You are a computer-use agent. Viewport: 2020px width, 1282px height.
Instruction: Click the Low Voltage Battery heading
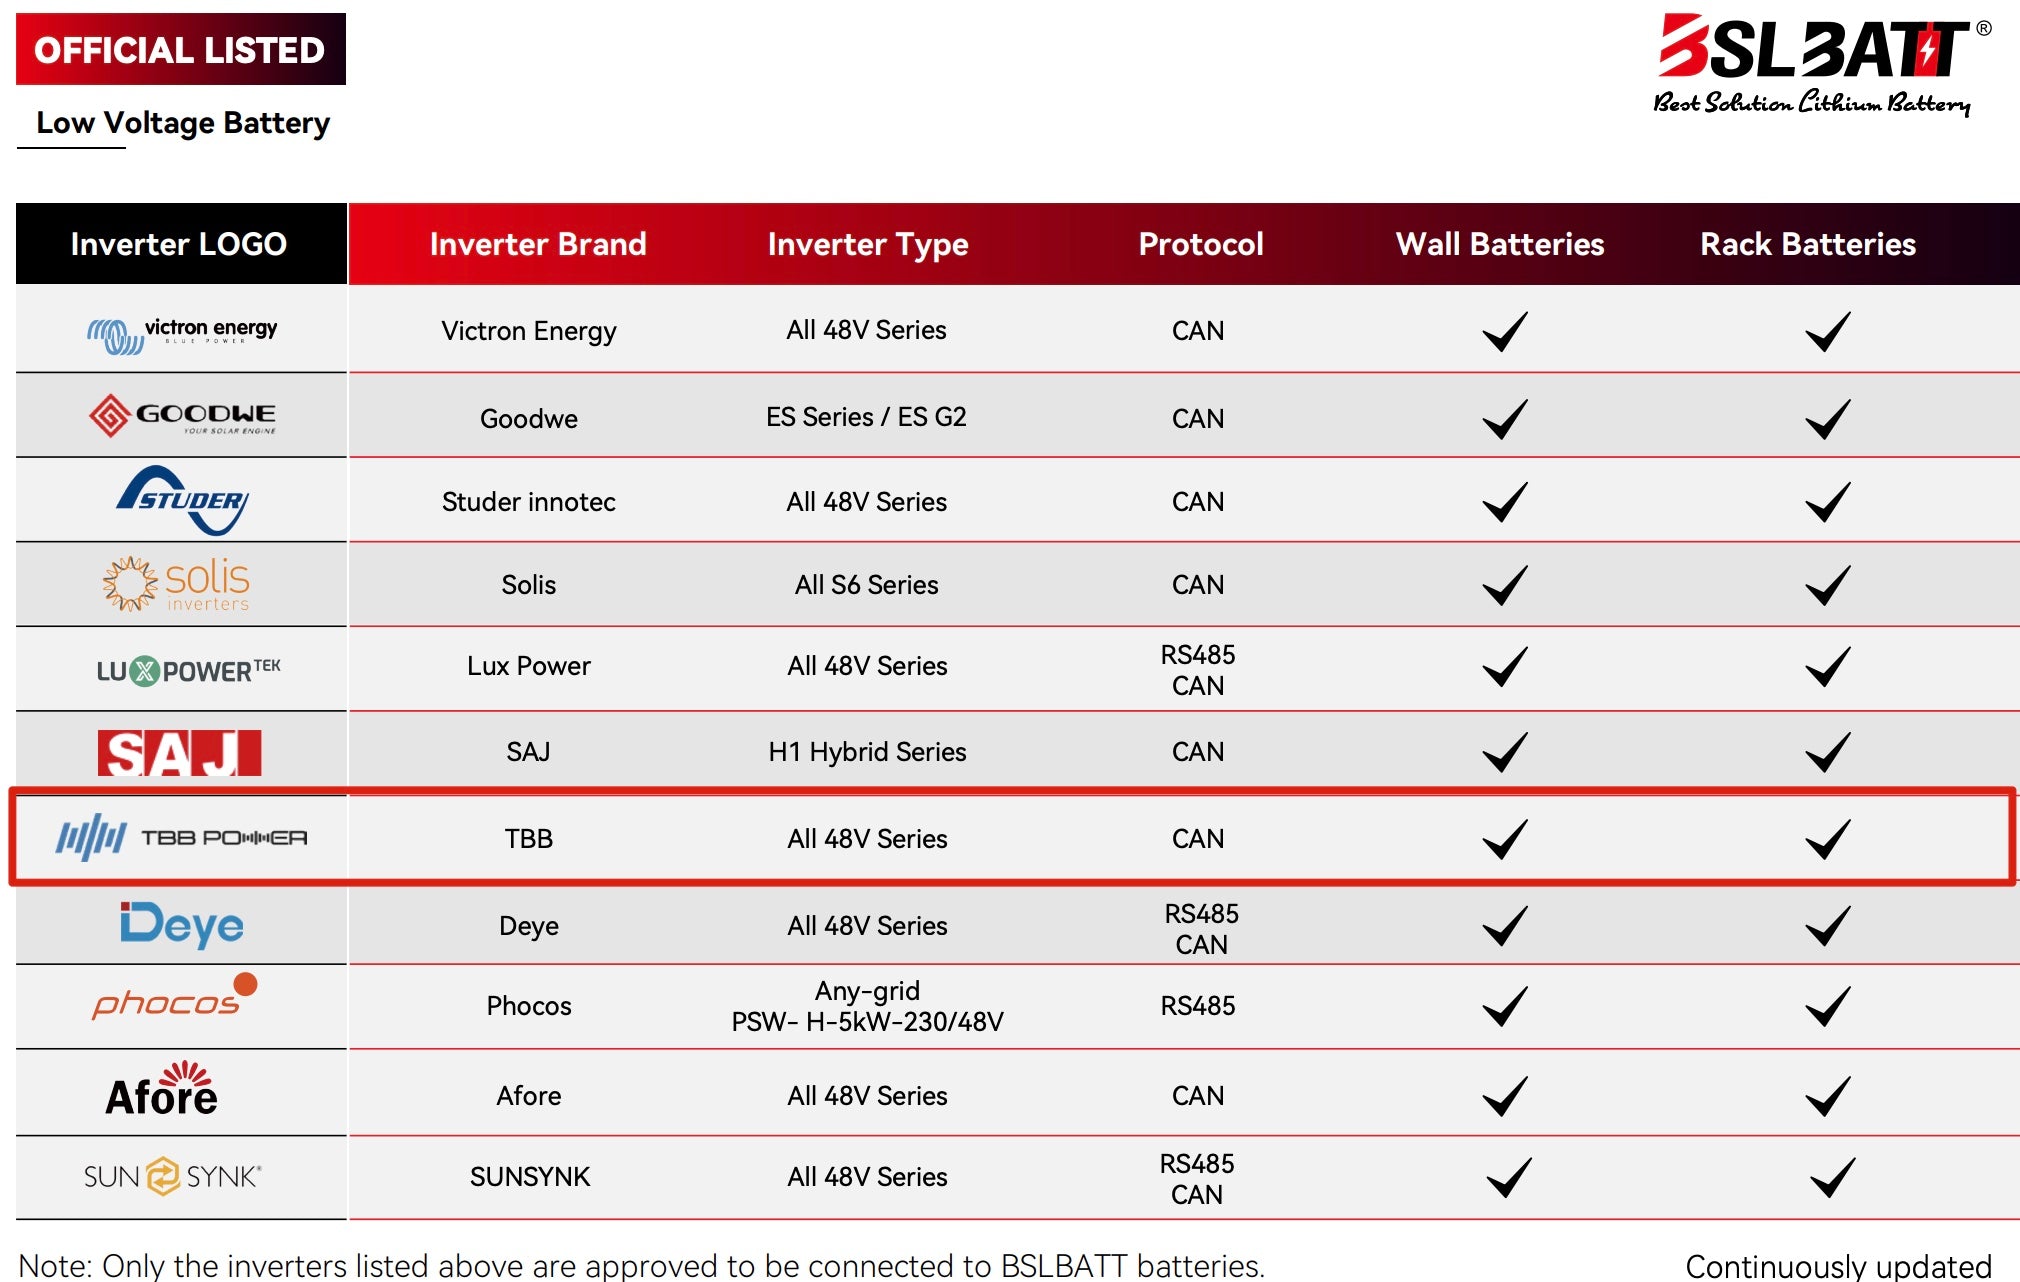(x=183, y=123)
